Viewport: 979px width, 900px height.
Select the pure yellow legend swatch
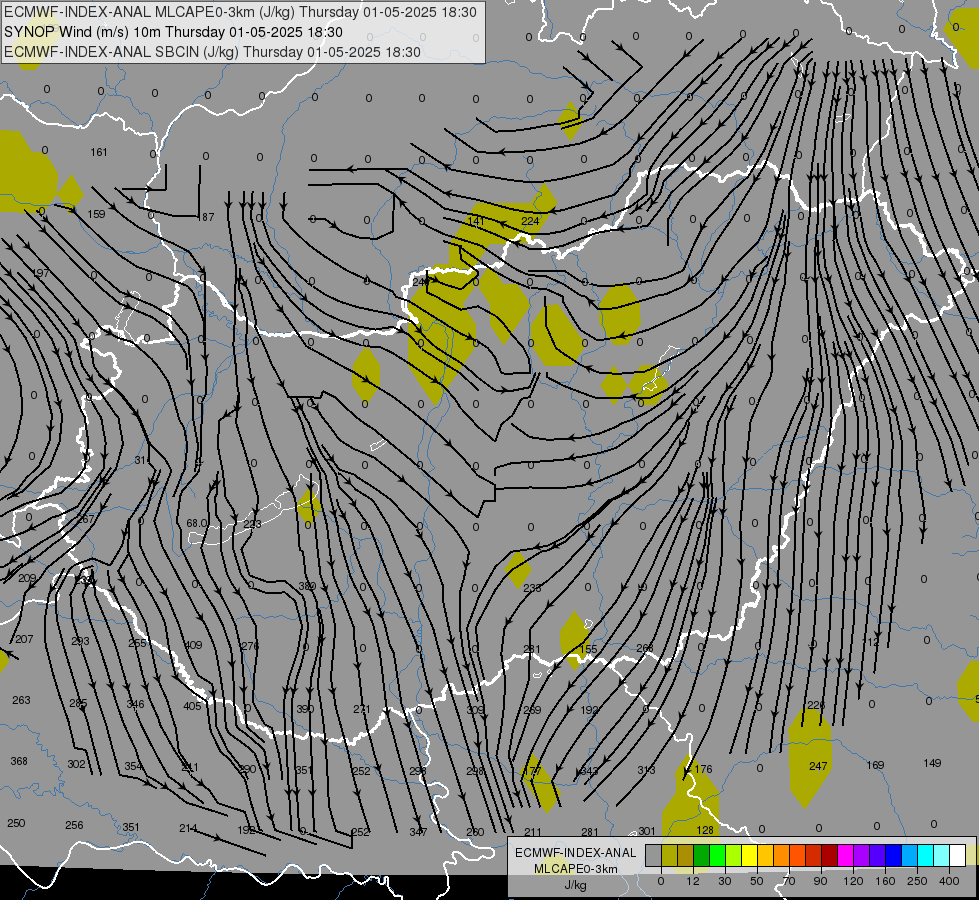[x=749, y=856]
